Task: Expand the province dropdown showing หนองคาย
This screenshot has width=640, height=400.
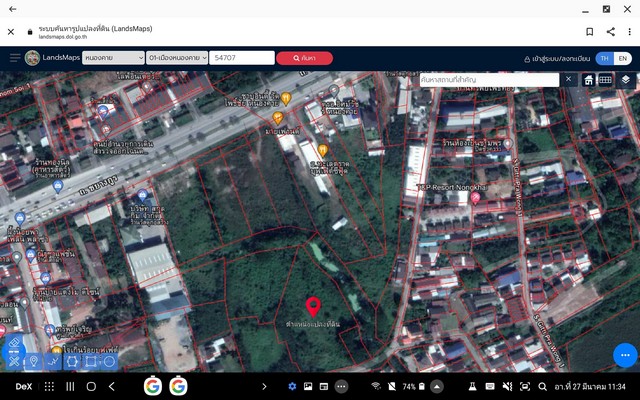Action: [x=112, y=58]
